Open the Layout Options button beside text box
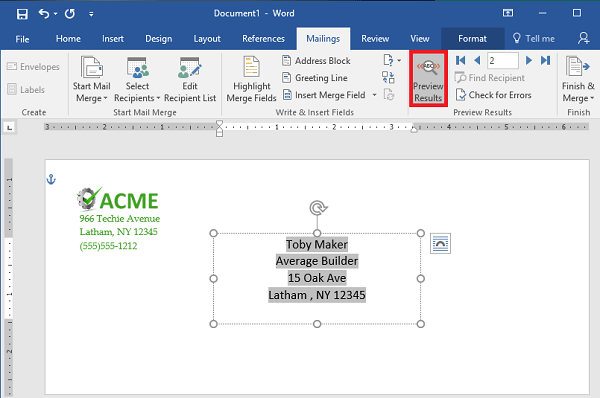This screenshot has width=600, height=398. (x=440, y=243)
